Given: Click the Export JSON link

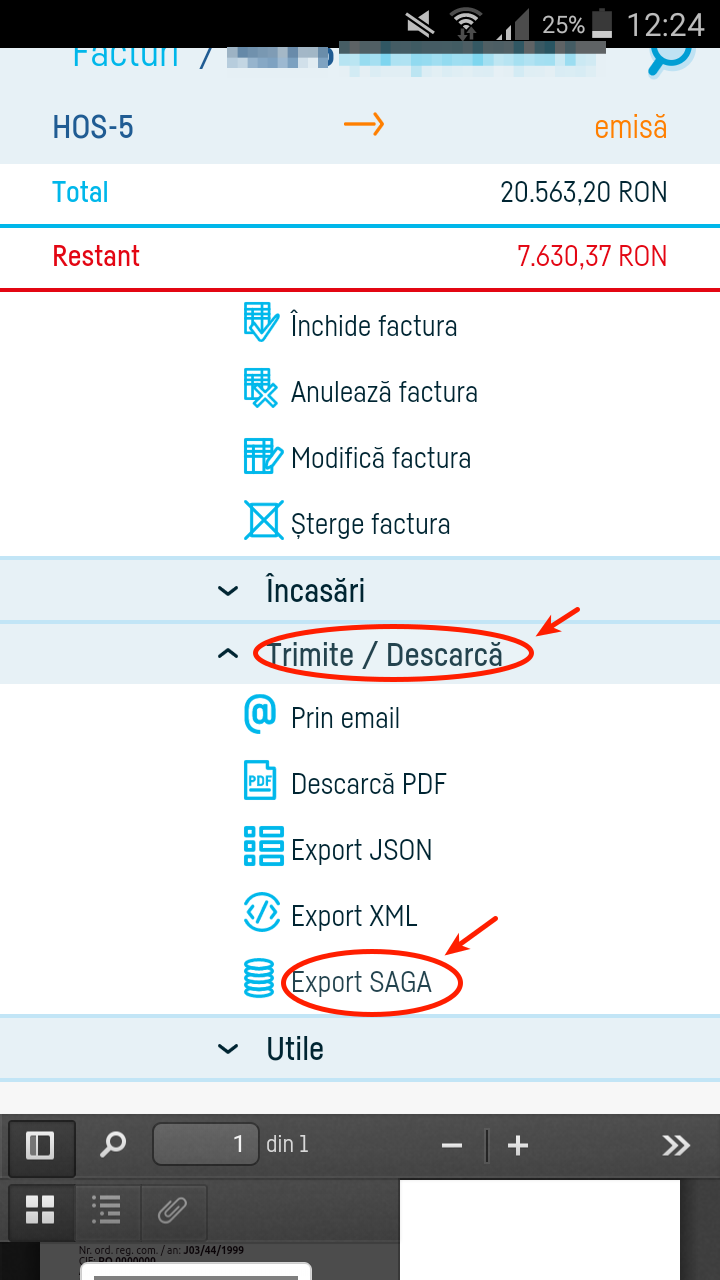Looking at the screenshot, I should (360, 848).
